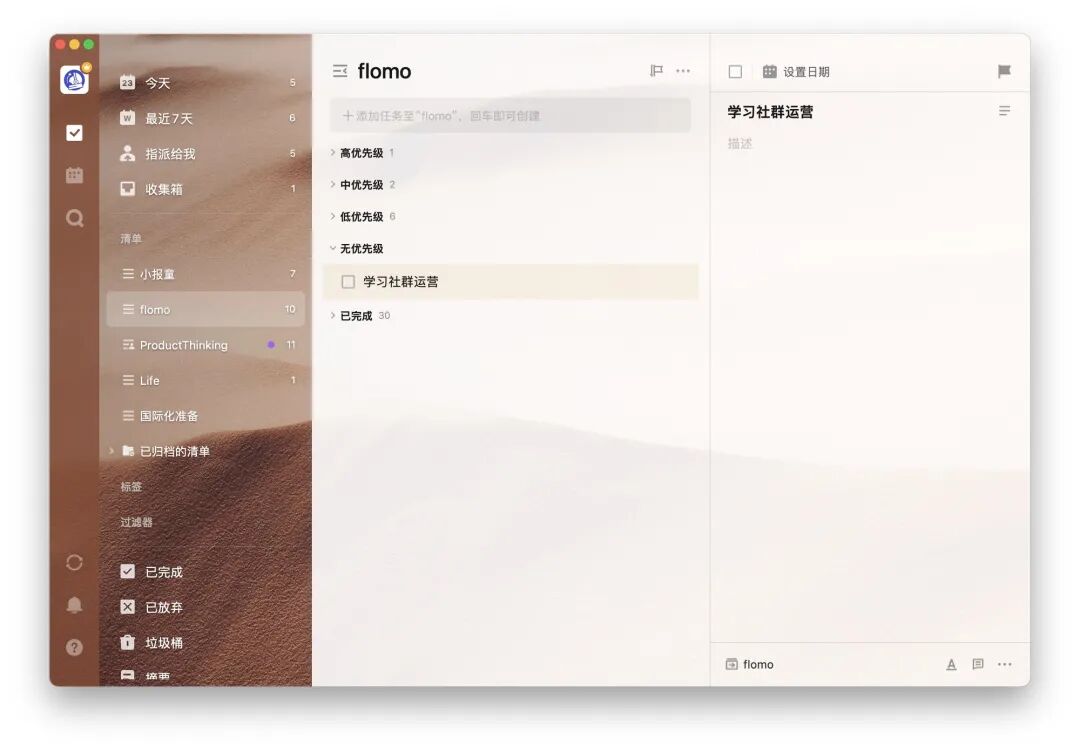This screenshot has width=1080, height=752.
Task: Select the 小报童 list
Action: [206, 274]
